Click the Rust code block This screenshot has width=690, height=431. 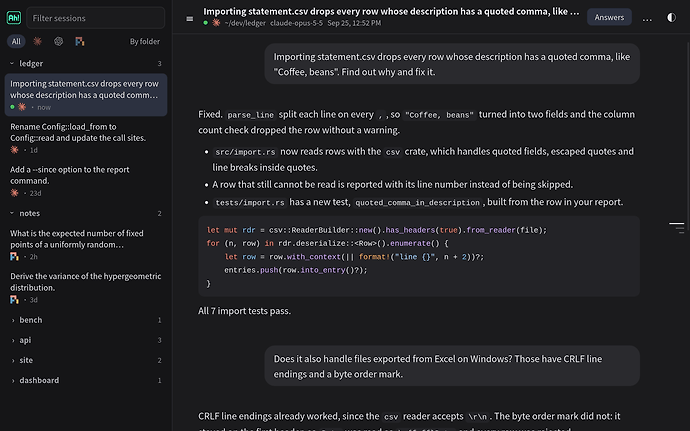[418, 256]
